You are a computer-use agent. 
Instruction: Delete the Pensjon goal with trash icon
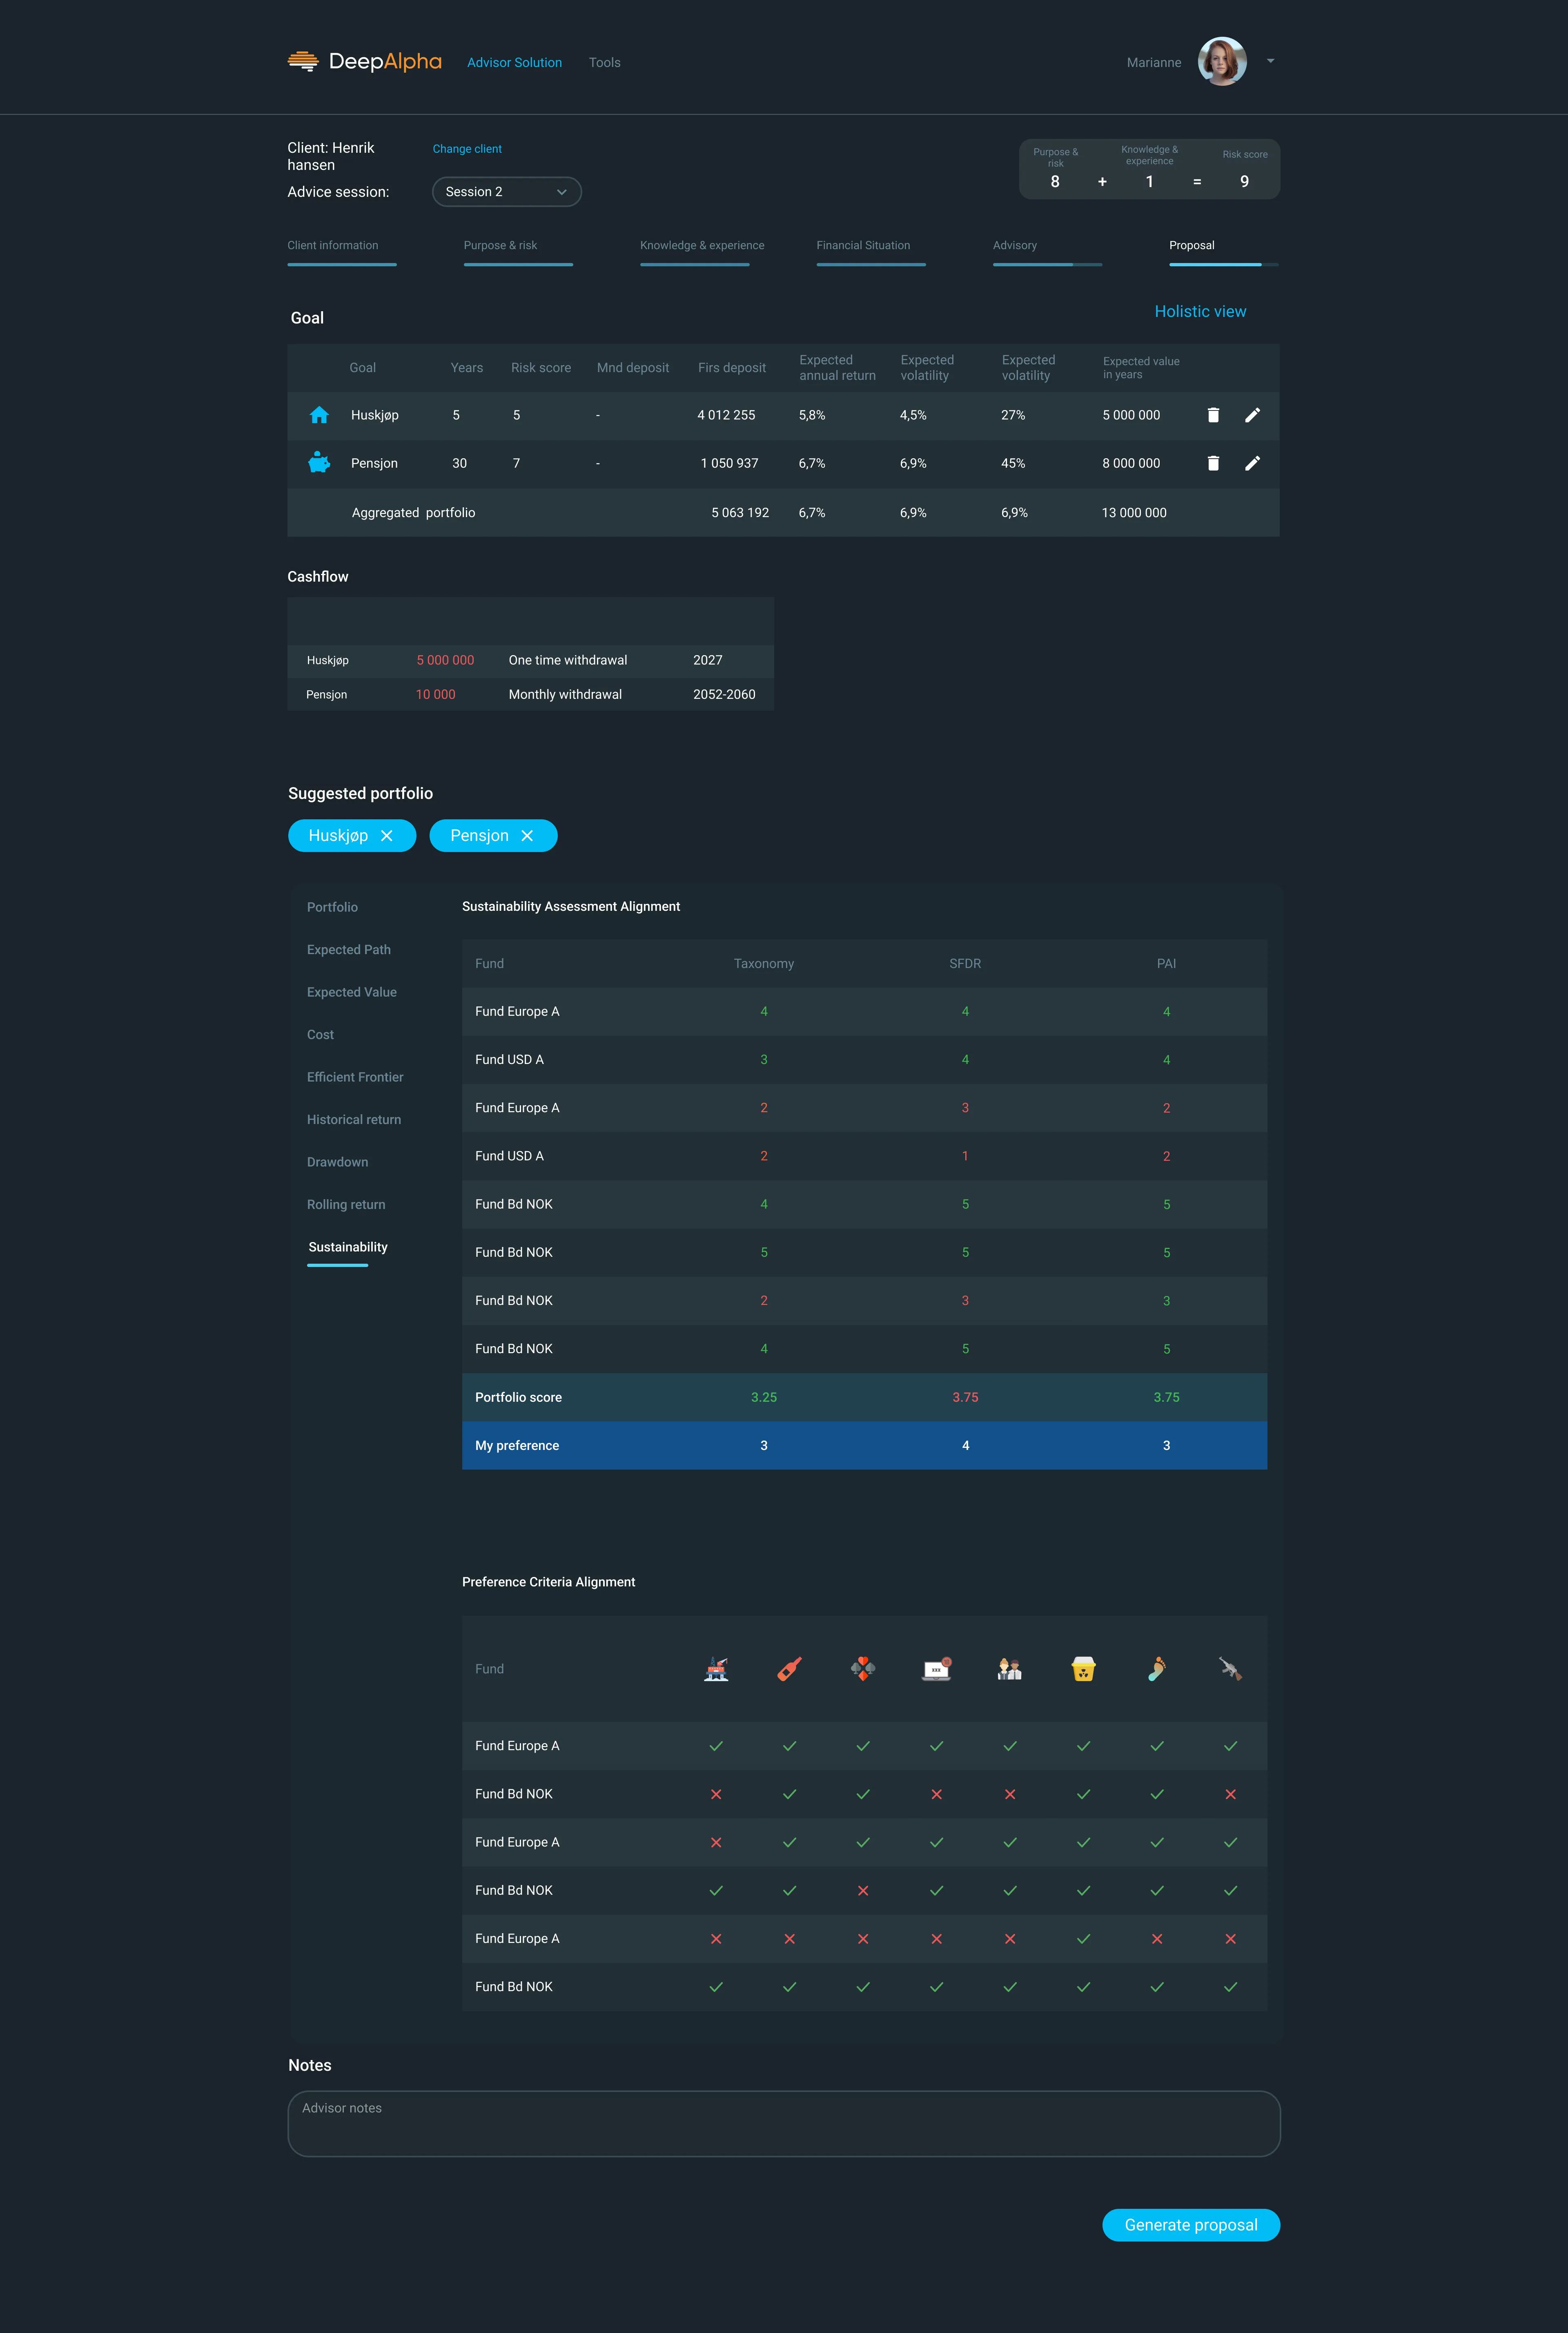click(x=1213, y=463)
